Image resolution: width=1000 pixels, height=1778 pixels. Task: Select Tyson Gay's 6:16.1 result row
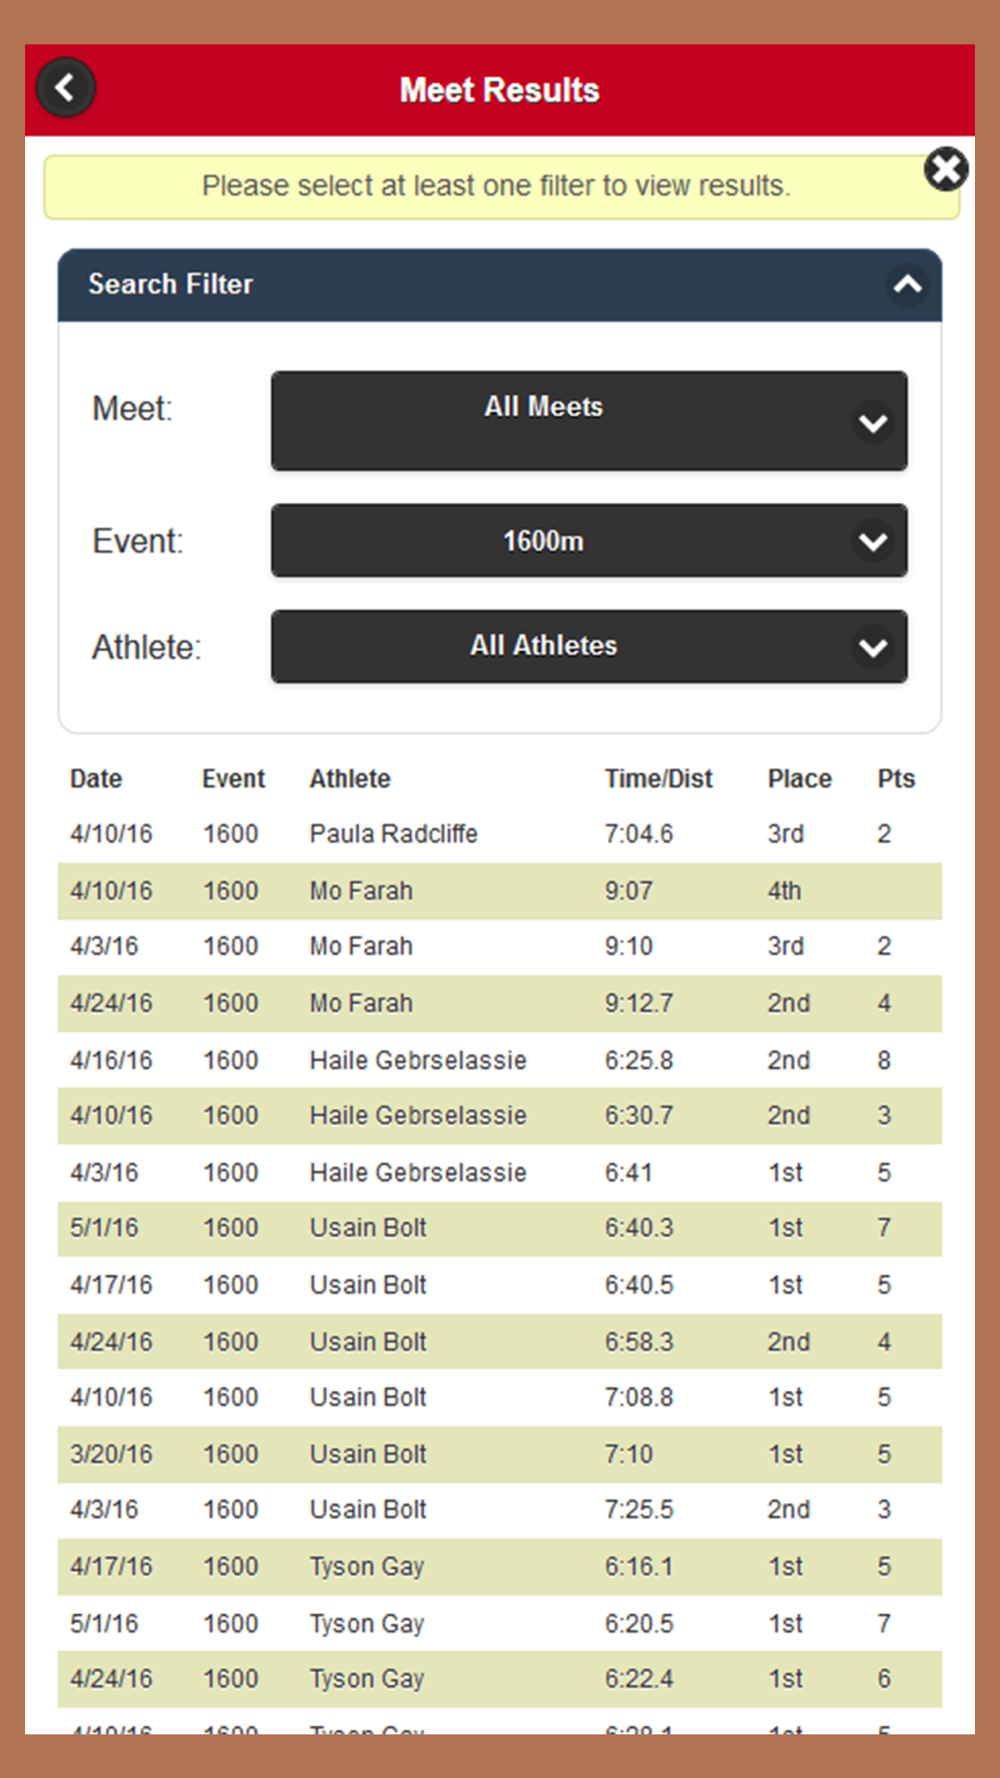tap(500, 1566)
